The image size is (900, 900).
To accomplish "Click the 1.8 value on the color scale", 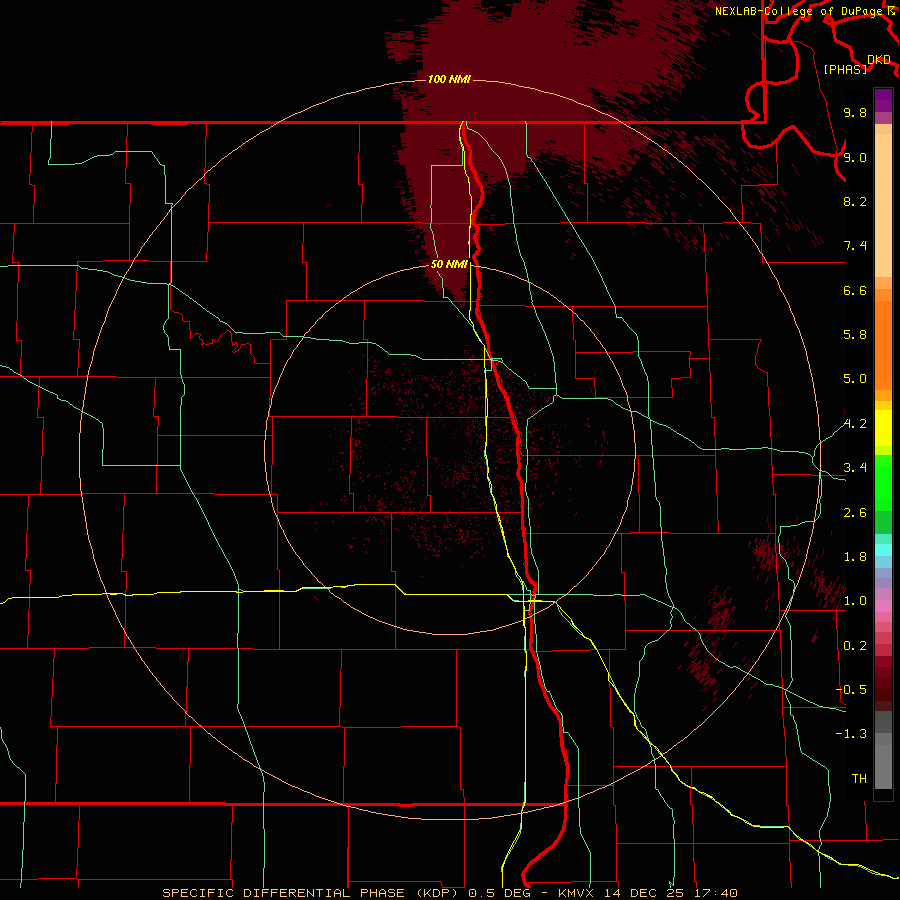I will (855, 557).
